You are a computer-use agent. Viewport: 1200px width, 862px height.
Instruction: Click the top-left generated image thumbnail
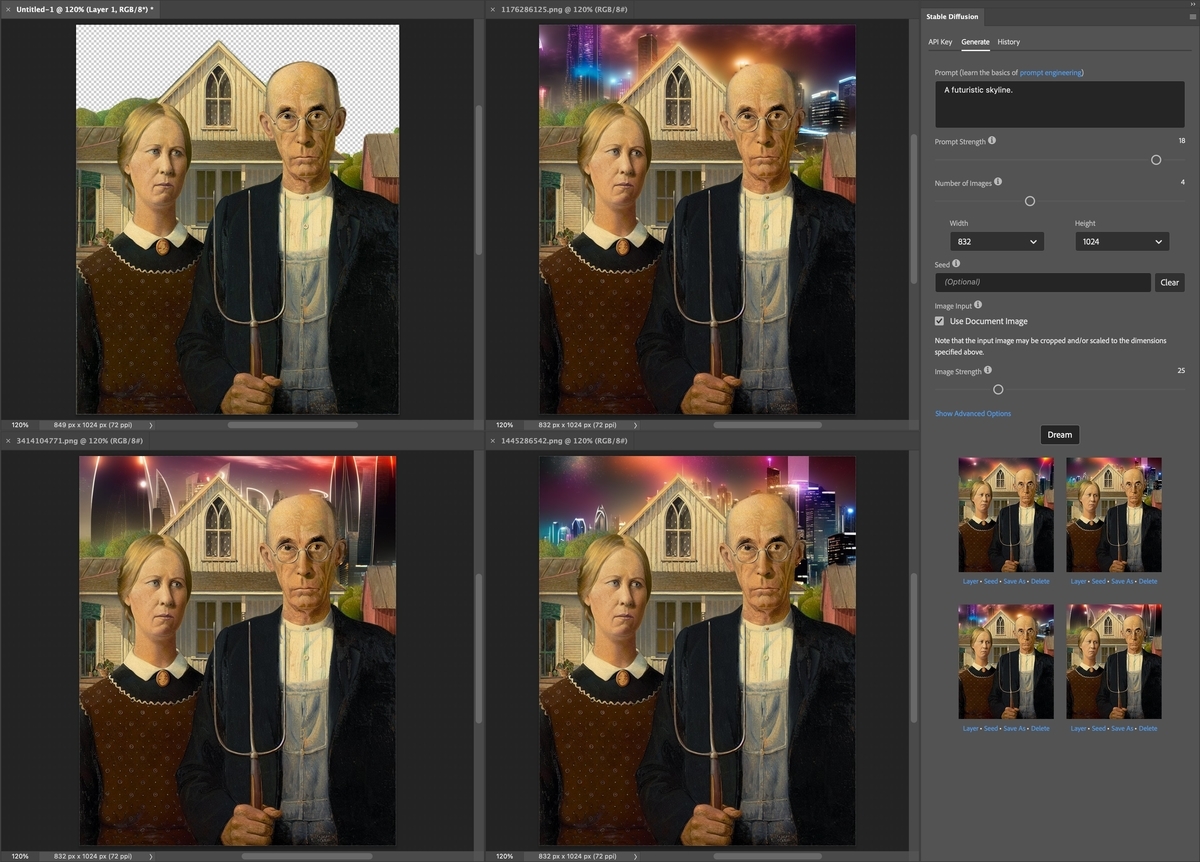tap(1006, 514)
